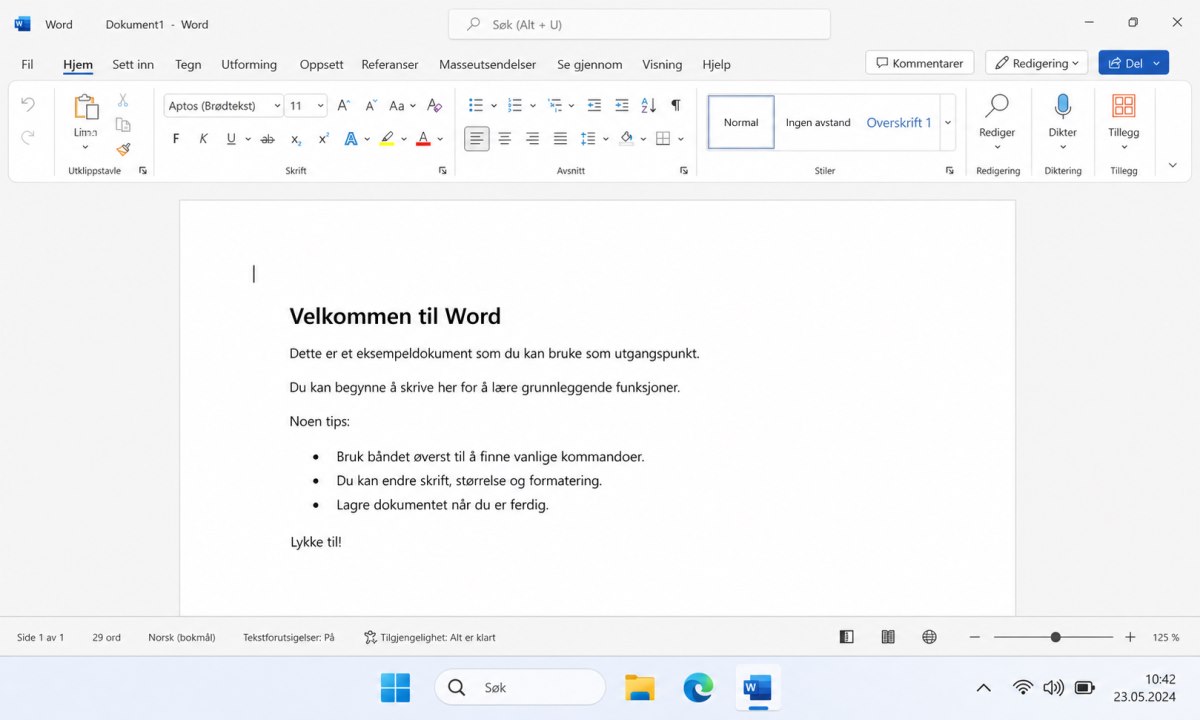Collapse the ribbon with the chevron
The image size is (1200, 720).
1173,165
